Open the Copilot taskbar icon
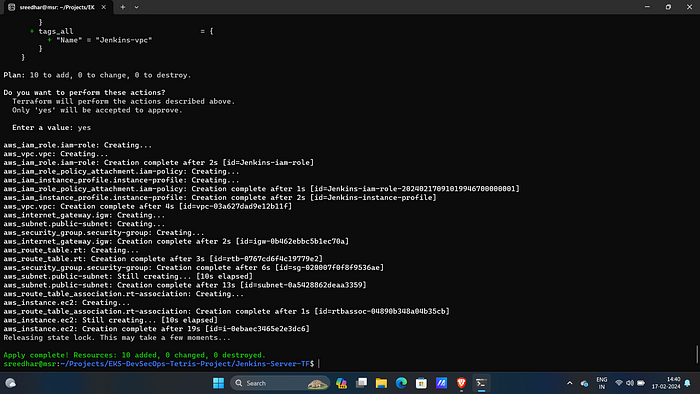Screen dimensions: 700x394 point(342,383)
